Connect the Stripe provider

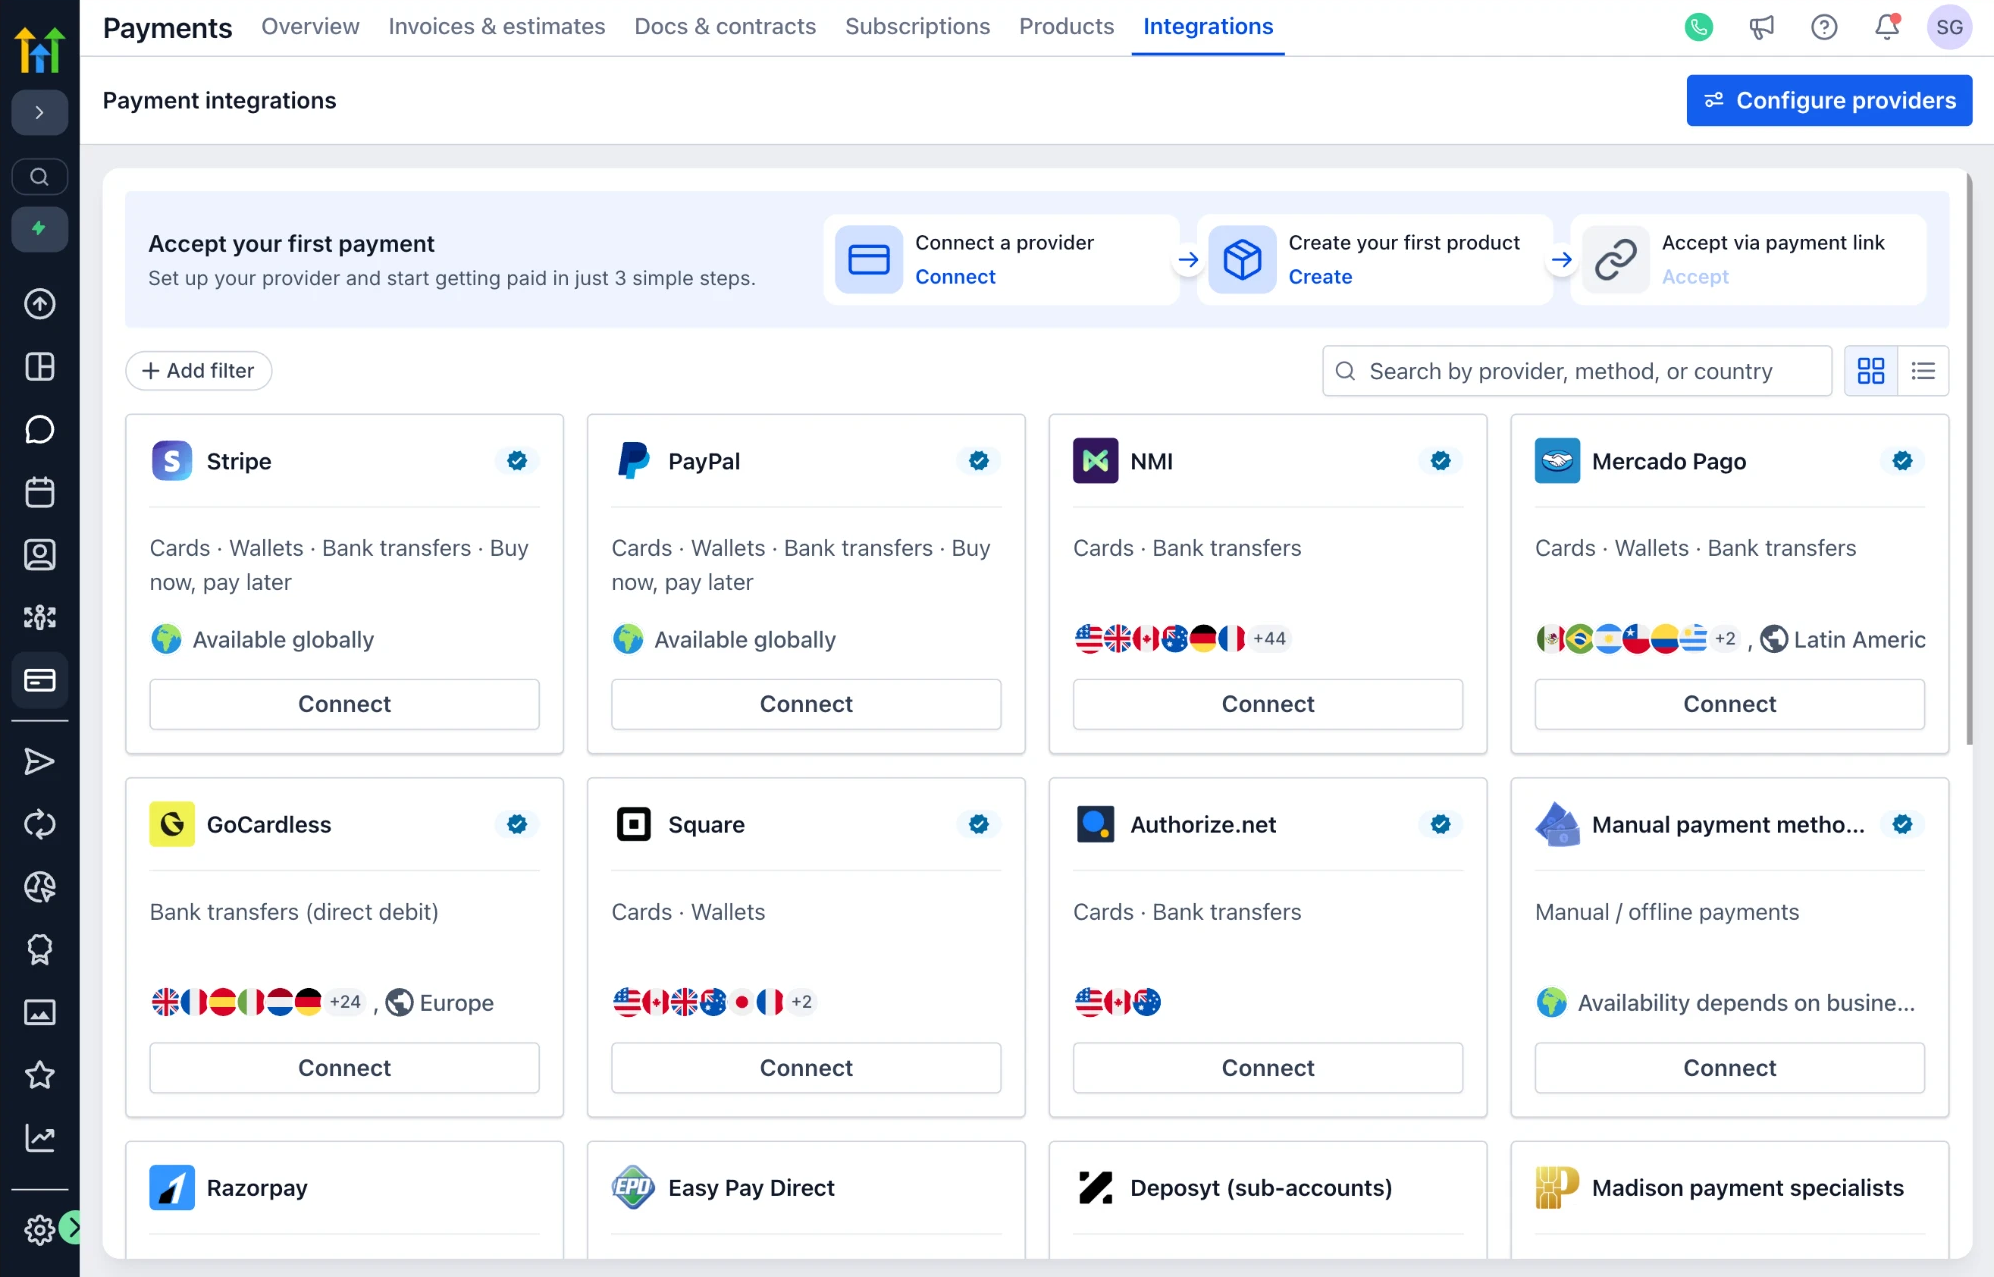(x=344, y=704)
